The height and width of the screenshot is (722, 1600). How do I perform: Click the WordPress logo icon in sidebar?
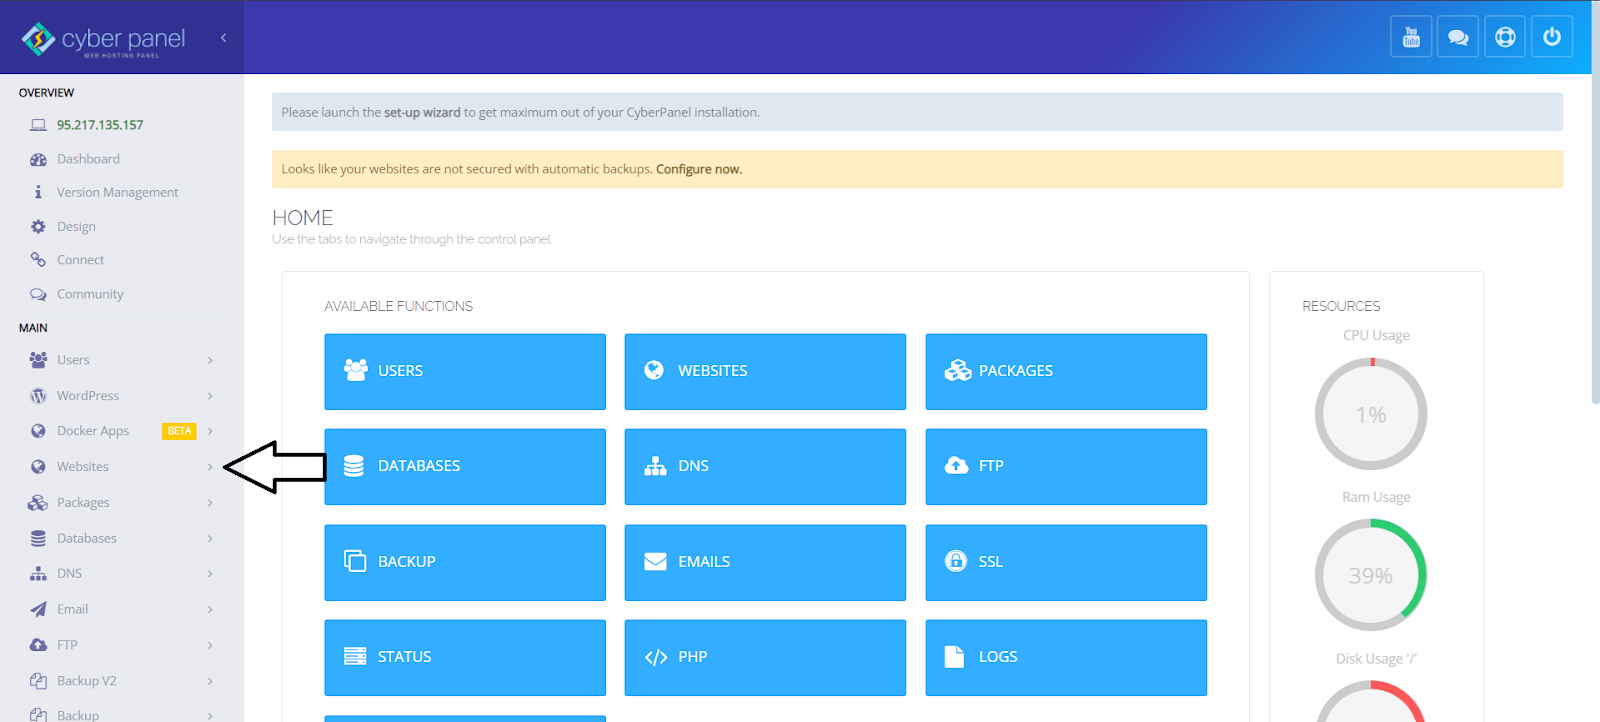point(38,396)
